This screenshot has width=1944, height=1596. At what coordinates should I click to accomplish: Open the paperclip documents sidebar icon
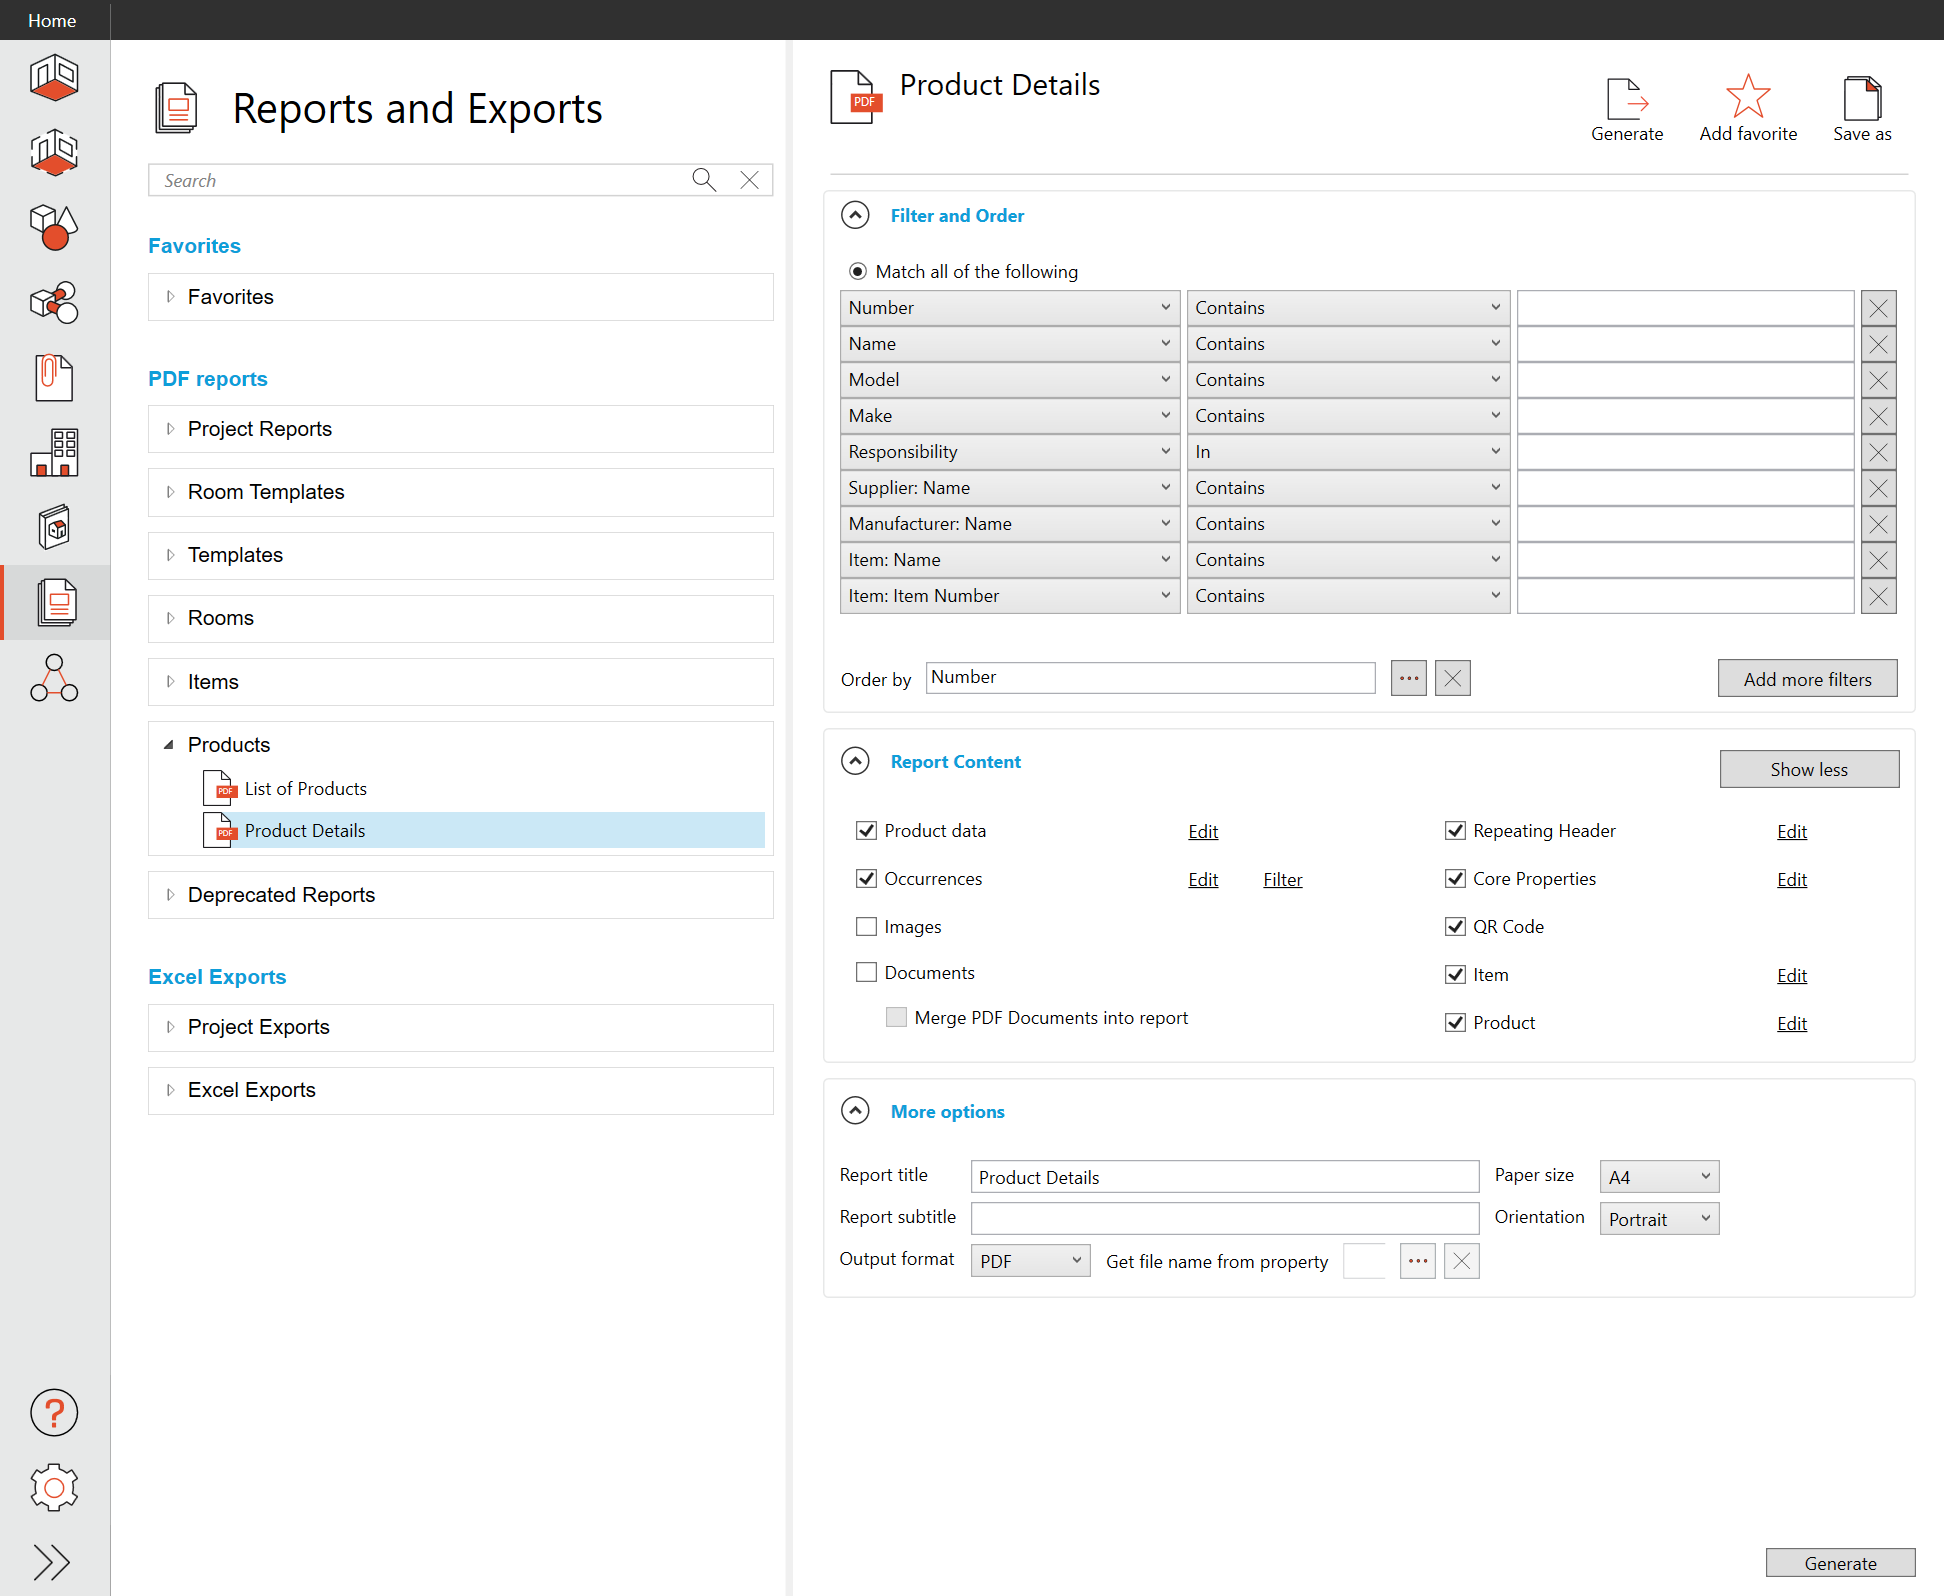click(x=54, y=377)
